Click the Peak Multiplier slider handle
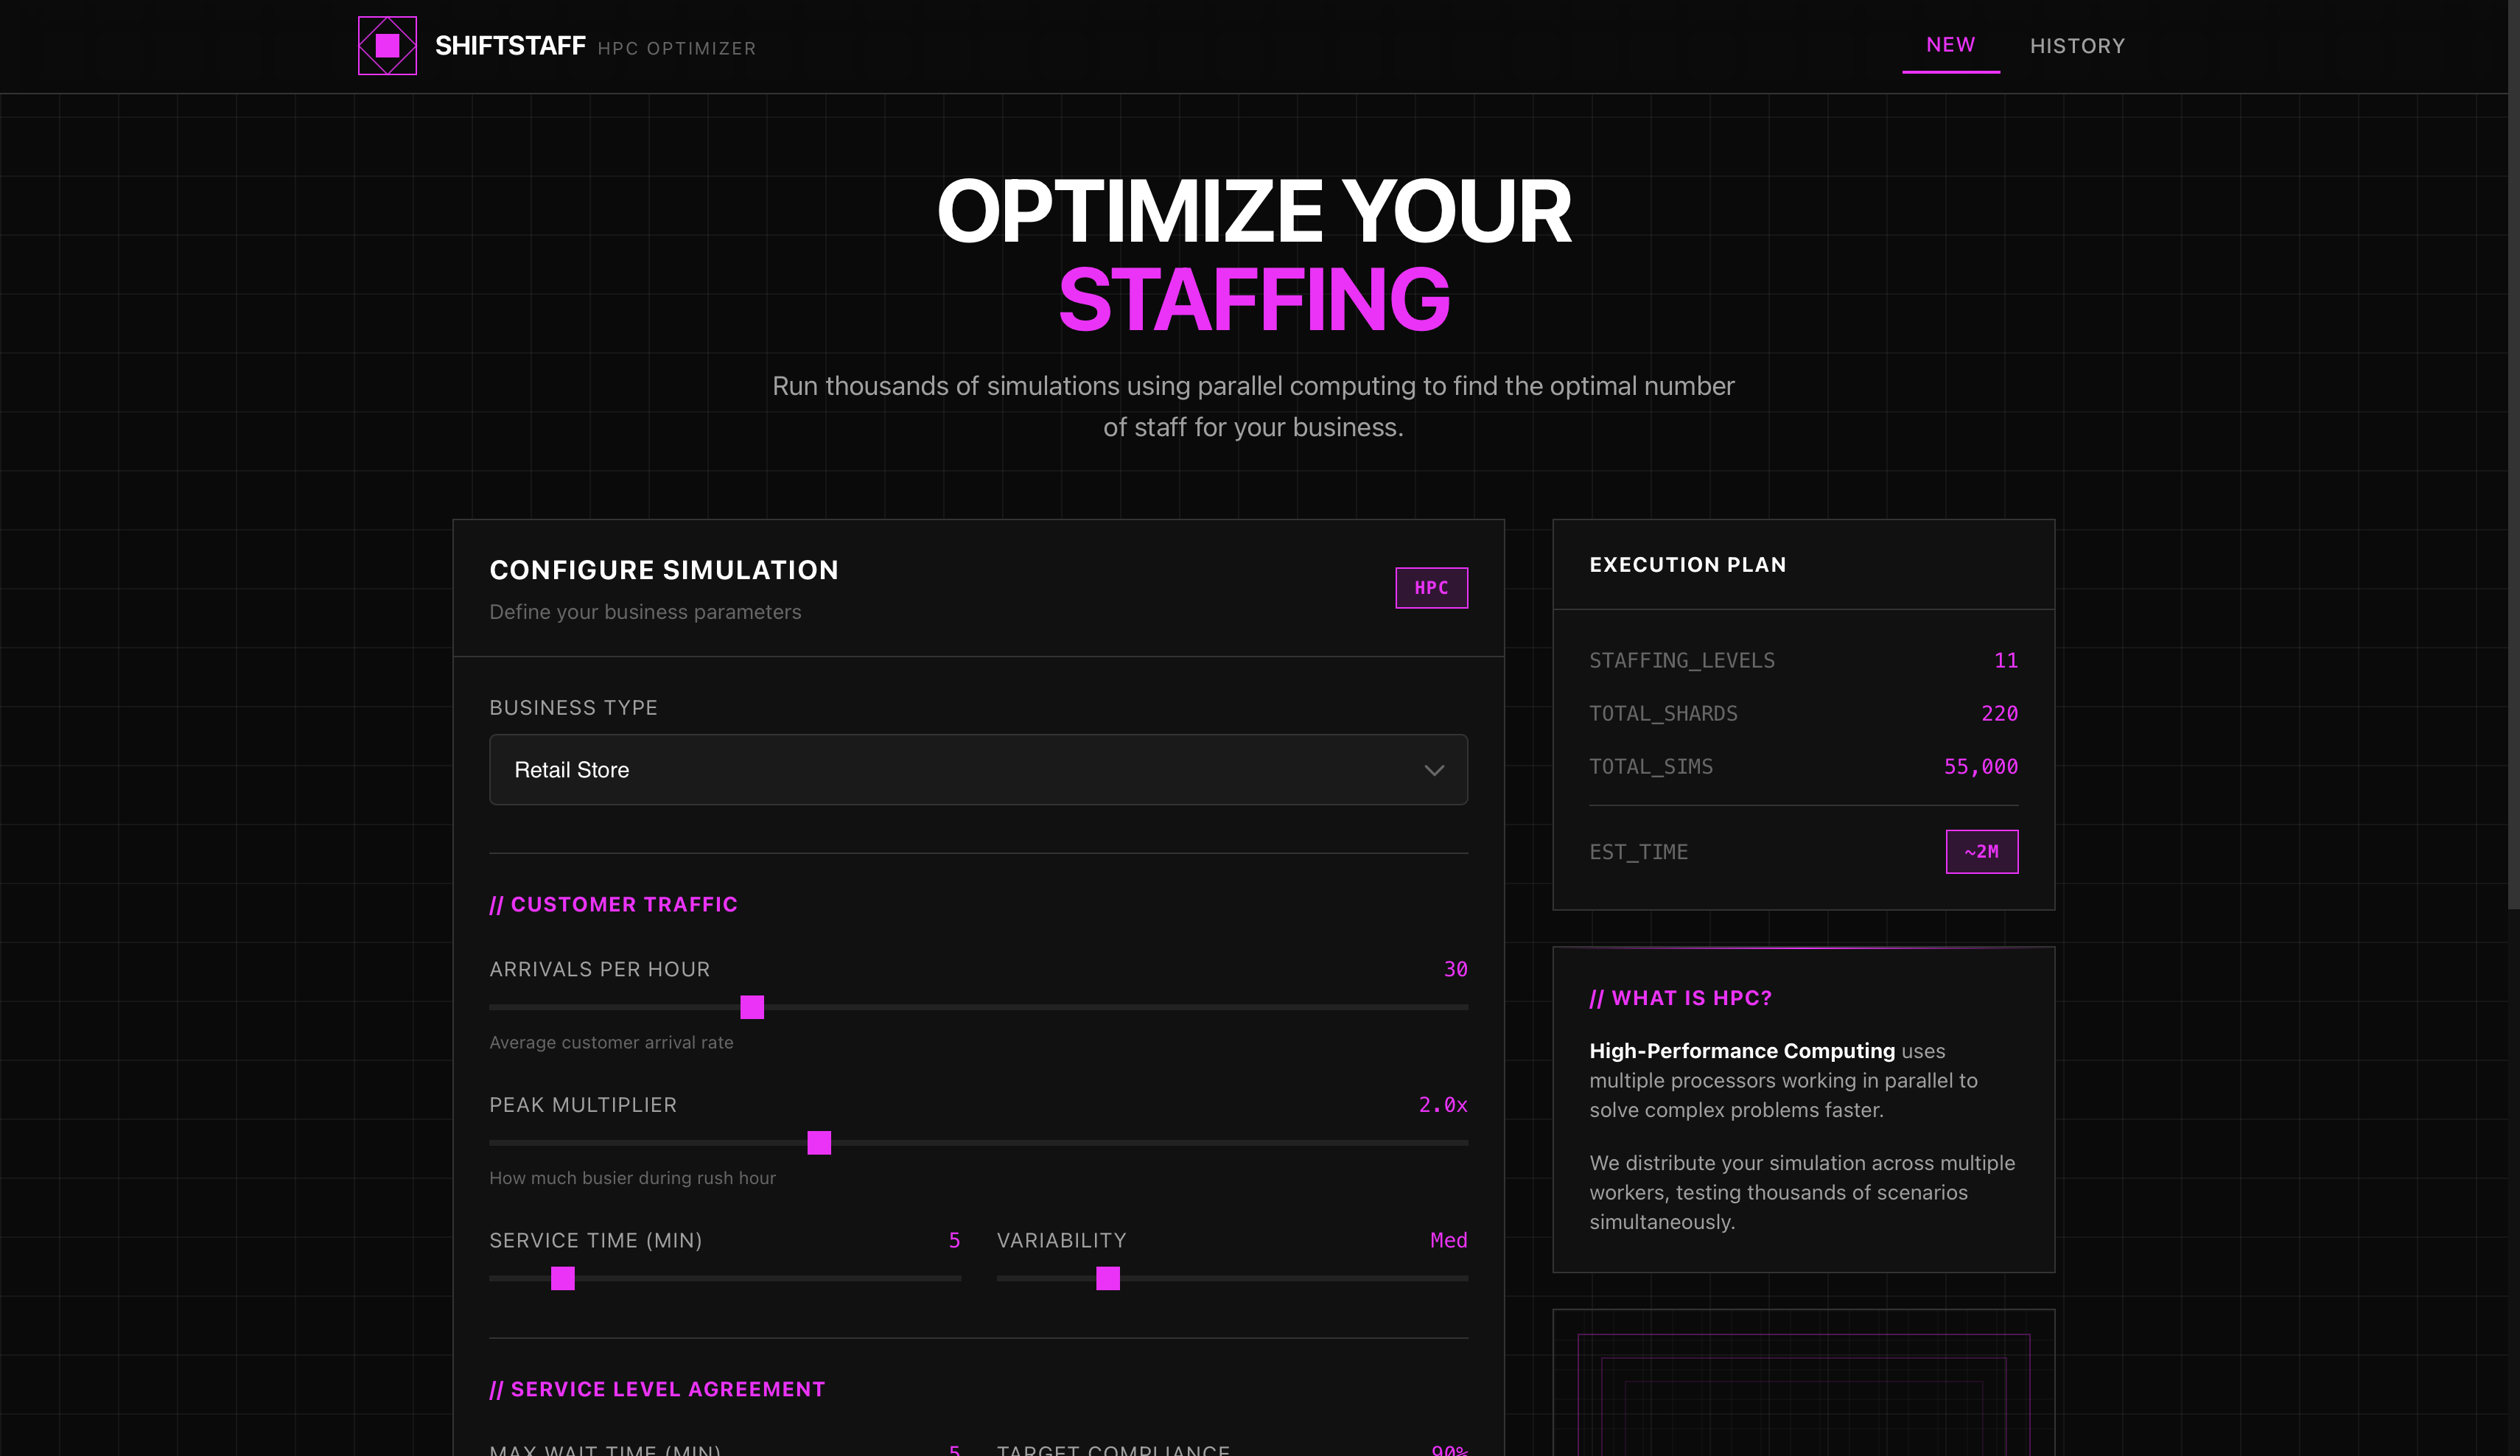 pyautogui.click(x=819, y=1143)
